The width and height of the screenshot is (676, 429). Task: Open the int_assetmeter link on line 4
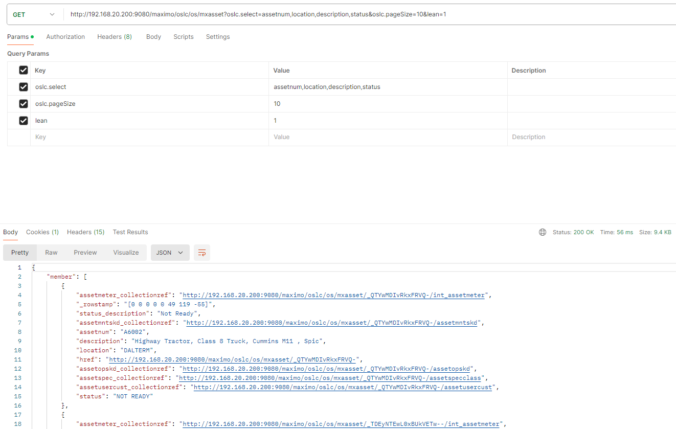coord(334,295)
